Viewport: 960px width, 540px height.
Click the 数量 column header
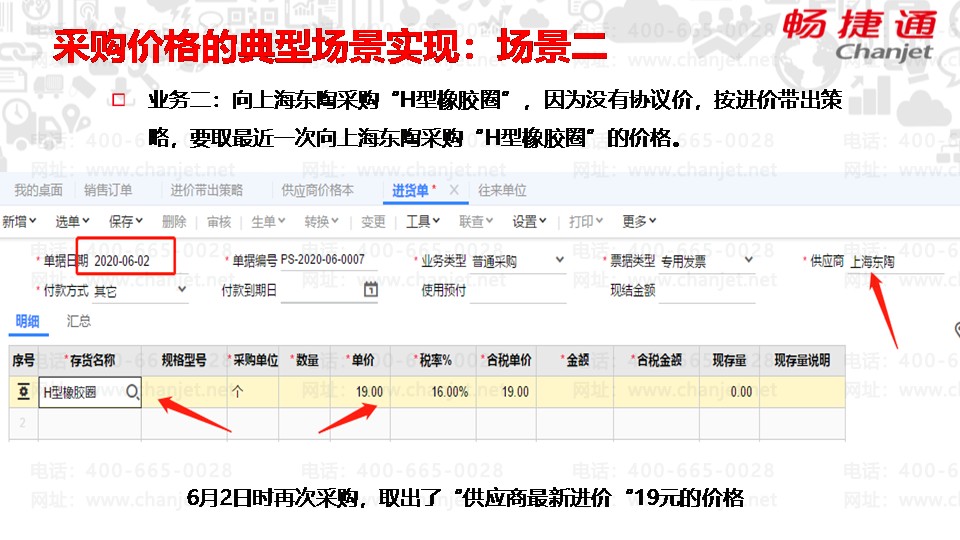click(x=304, y=361)
